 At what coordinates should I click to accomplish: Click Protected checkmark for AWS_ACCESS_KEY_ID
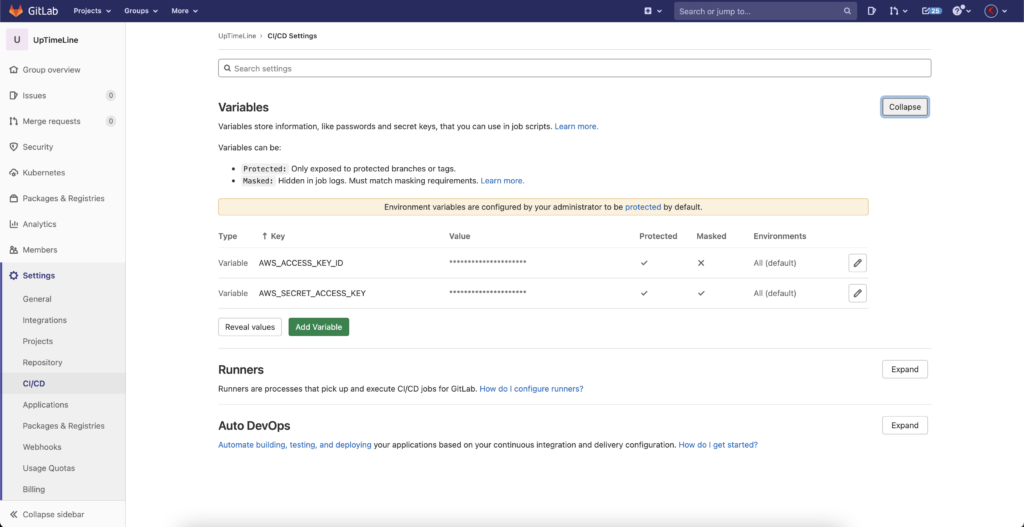point(644,263)
